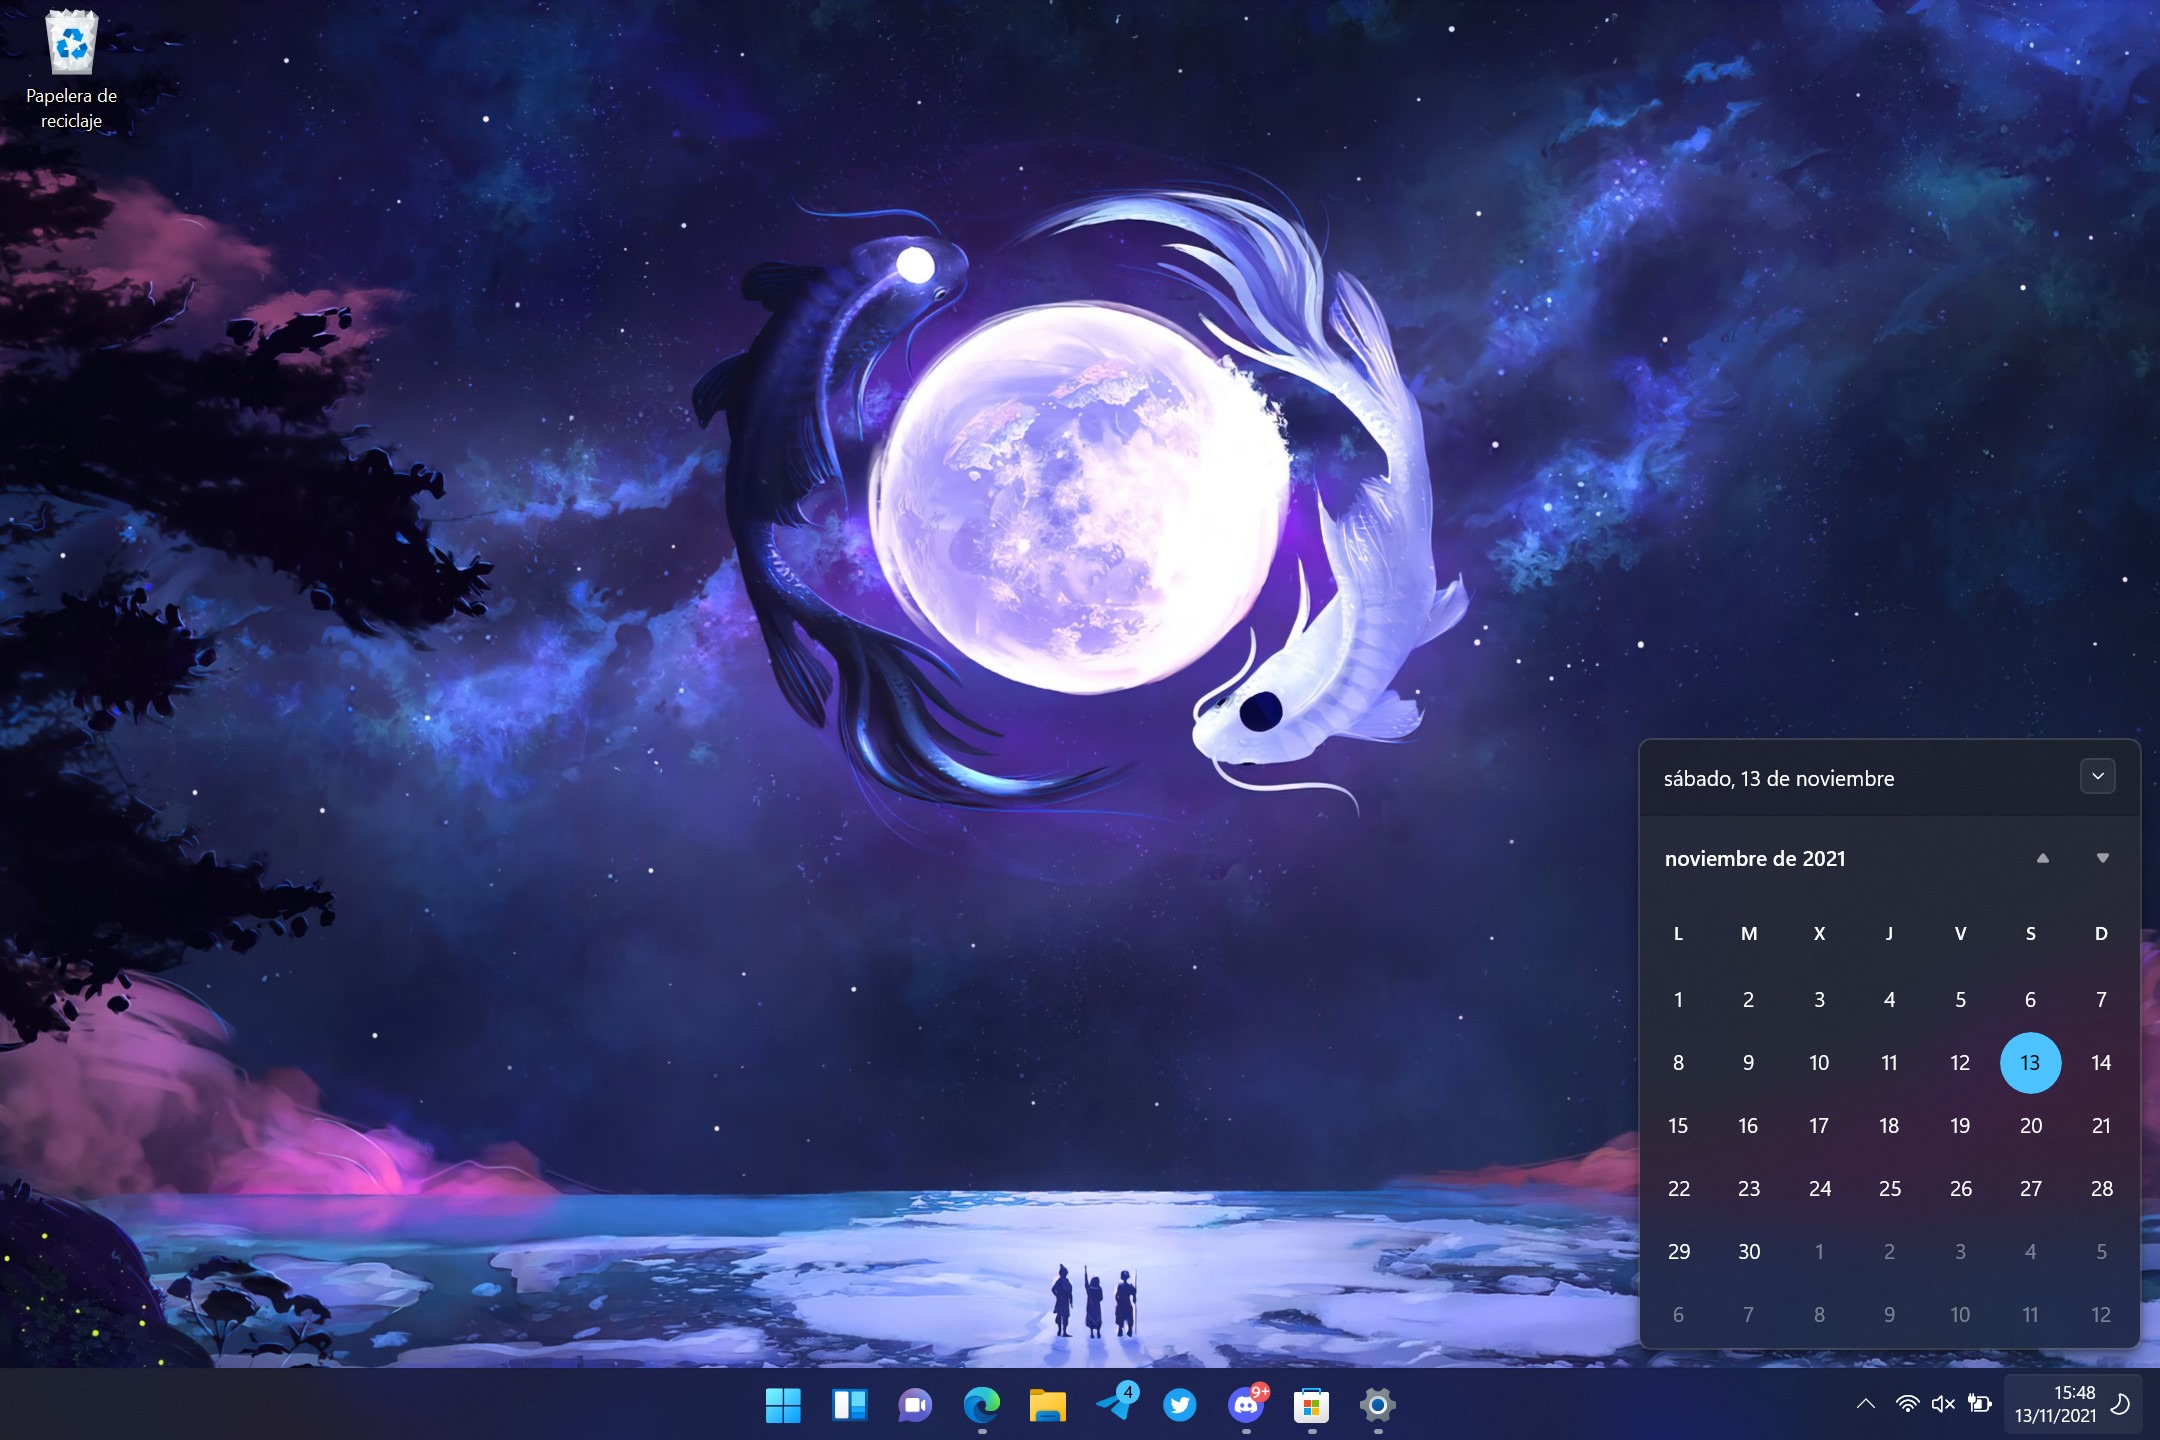Select day 20 in the calendar
This screenshot has width=2160, height=1440.
(x=2030, y=1125)
